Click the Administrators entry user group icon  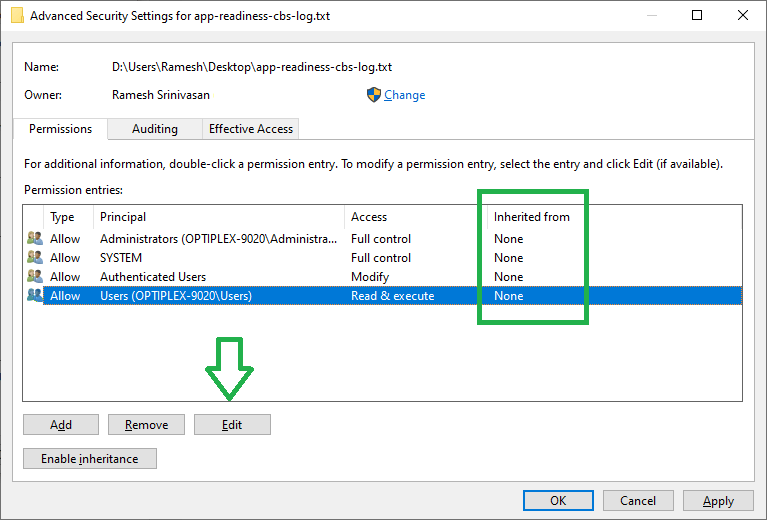pos(35,239)
